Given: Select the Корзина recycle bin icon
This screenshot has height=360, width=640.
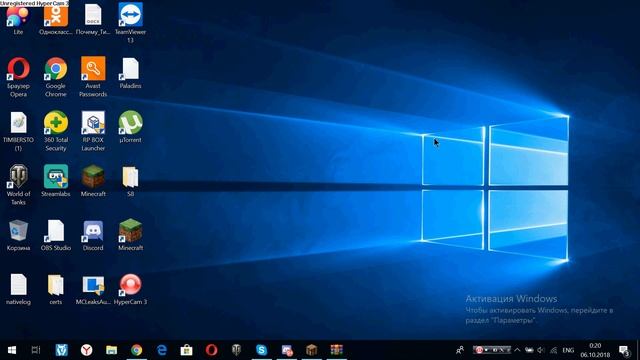Looking at the screenshot, I should coord(18,235).
